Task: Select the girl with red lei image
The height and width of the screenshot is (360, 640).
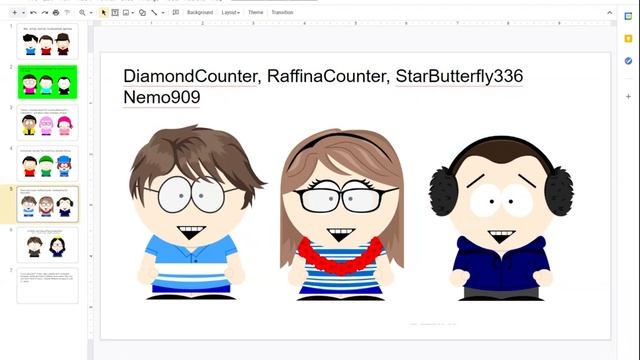Action: (x=342, y=214)
